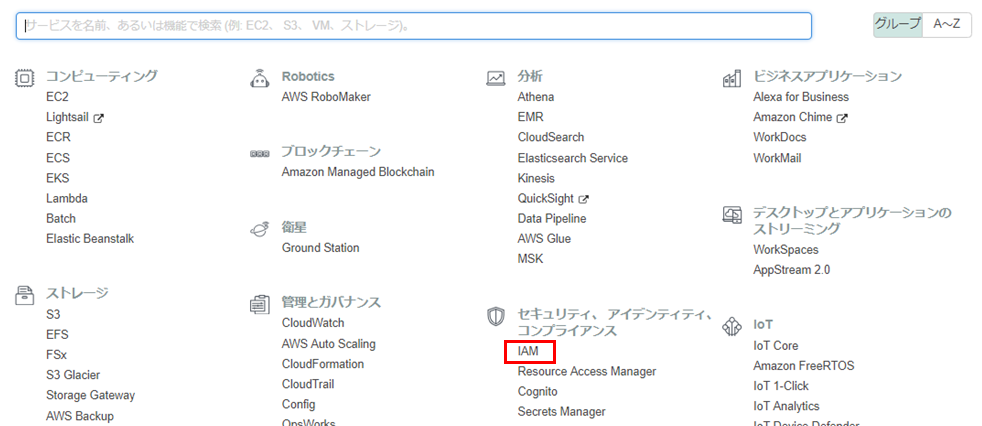Open Cognito service
Screen dimensions: 982x426
coord(537,392)
